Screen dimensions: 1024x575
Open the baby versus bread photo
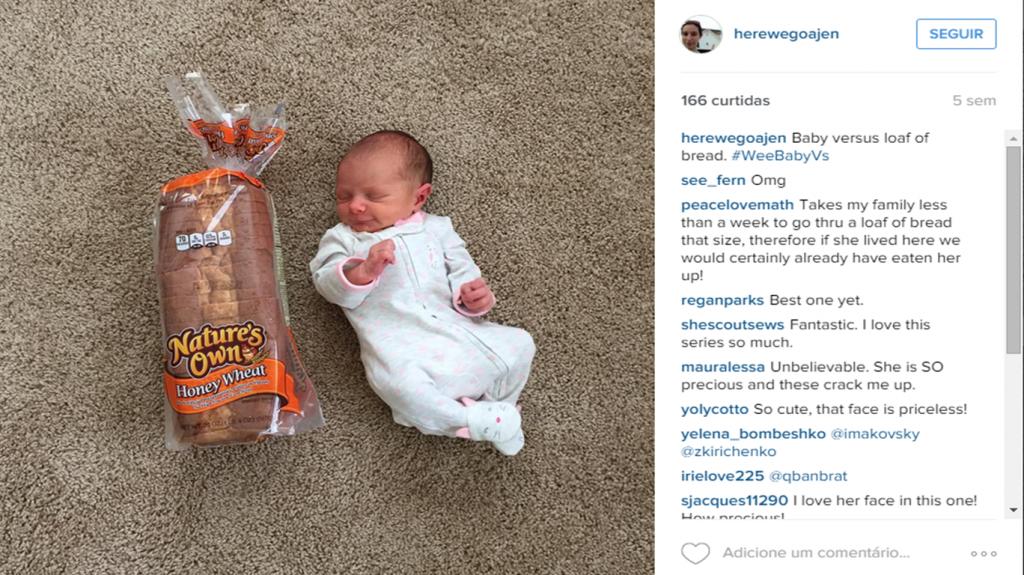coord(327,288)
